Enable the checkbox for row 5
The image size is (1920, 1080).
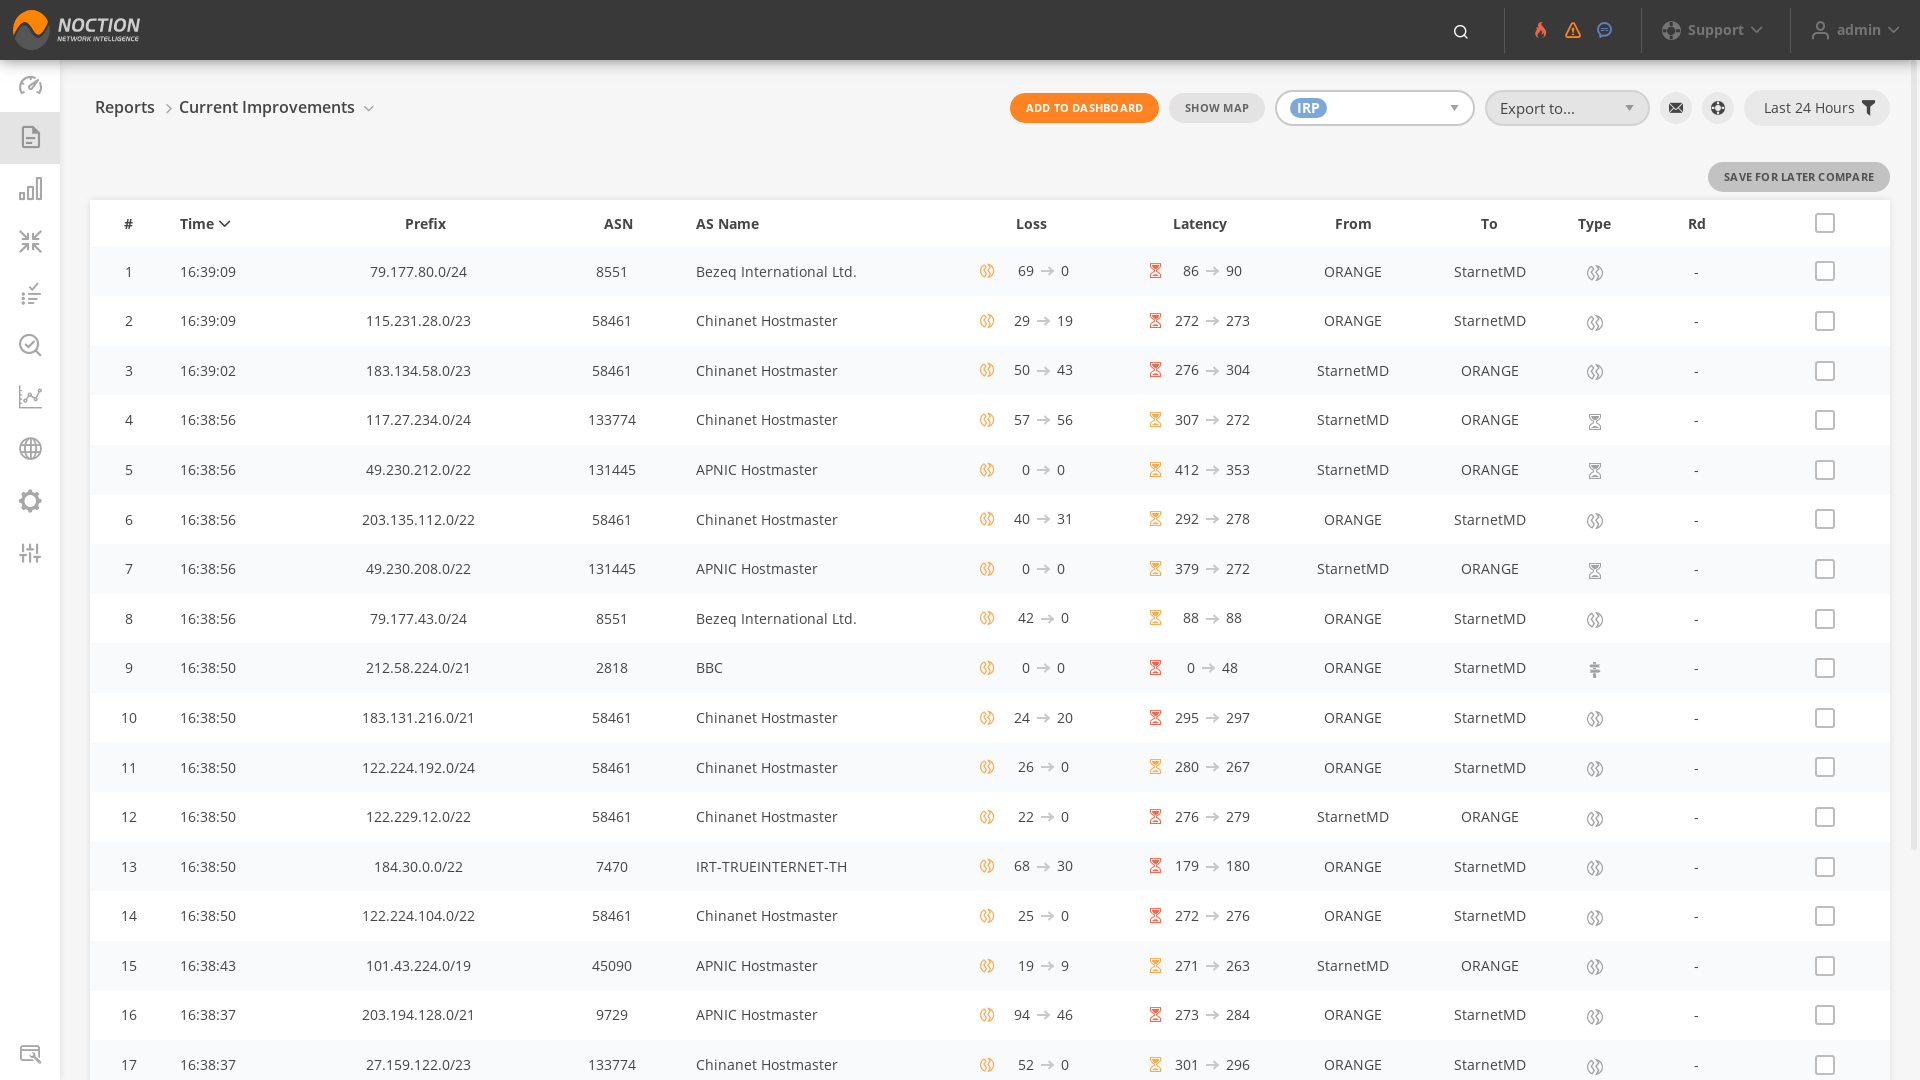[x=1825, y=469]
